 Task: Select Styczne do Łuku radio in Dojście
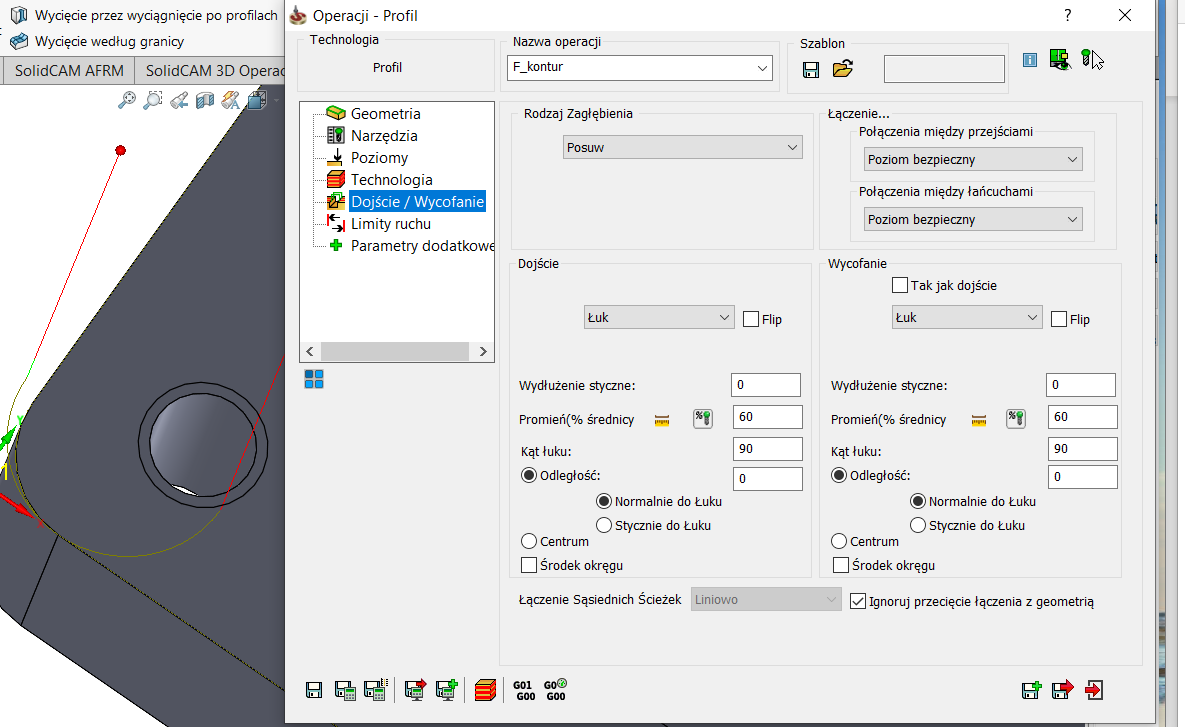point(604,525)
